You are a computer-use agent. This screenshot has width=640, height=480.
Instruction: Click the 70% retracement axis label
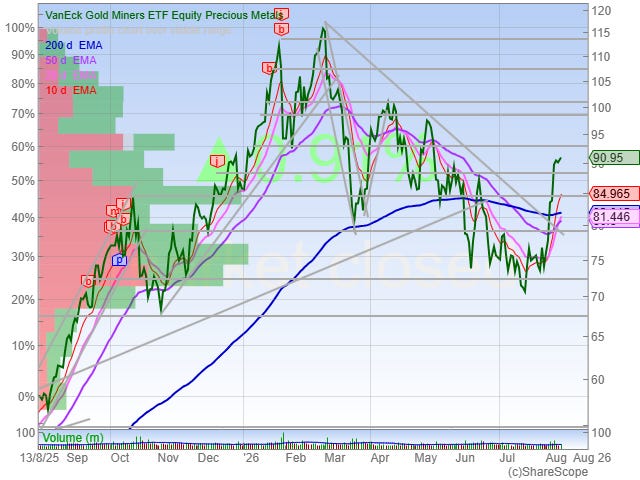click(23, 113)
